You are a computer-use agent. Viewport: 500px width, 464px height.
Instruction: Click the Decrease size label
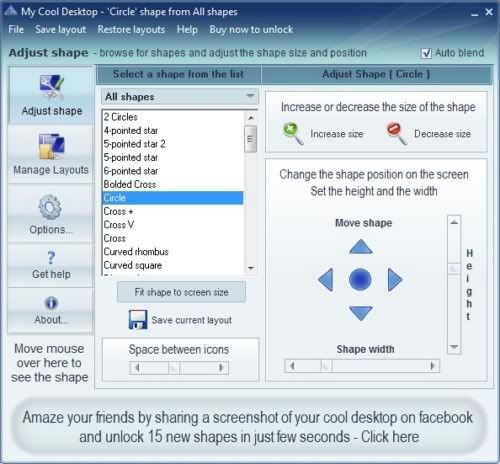tap(442, 134)
